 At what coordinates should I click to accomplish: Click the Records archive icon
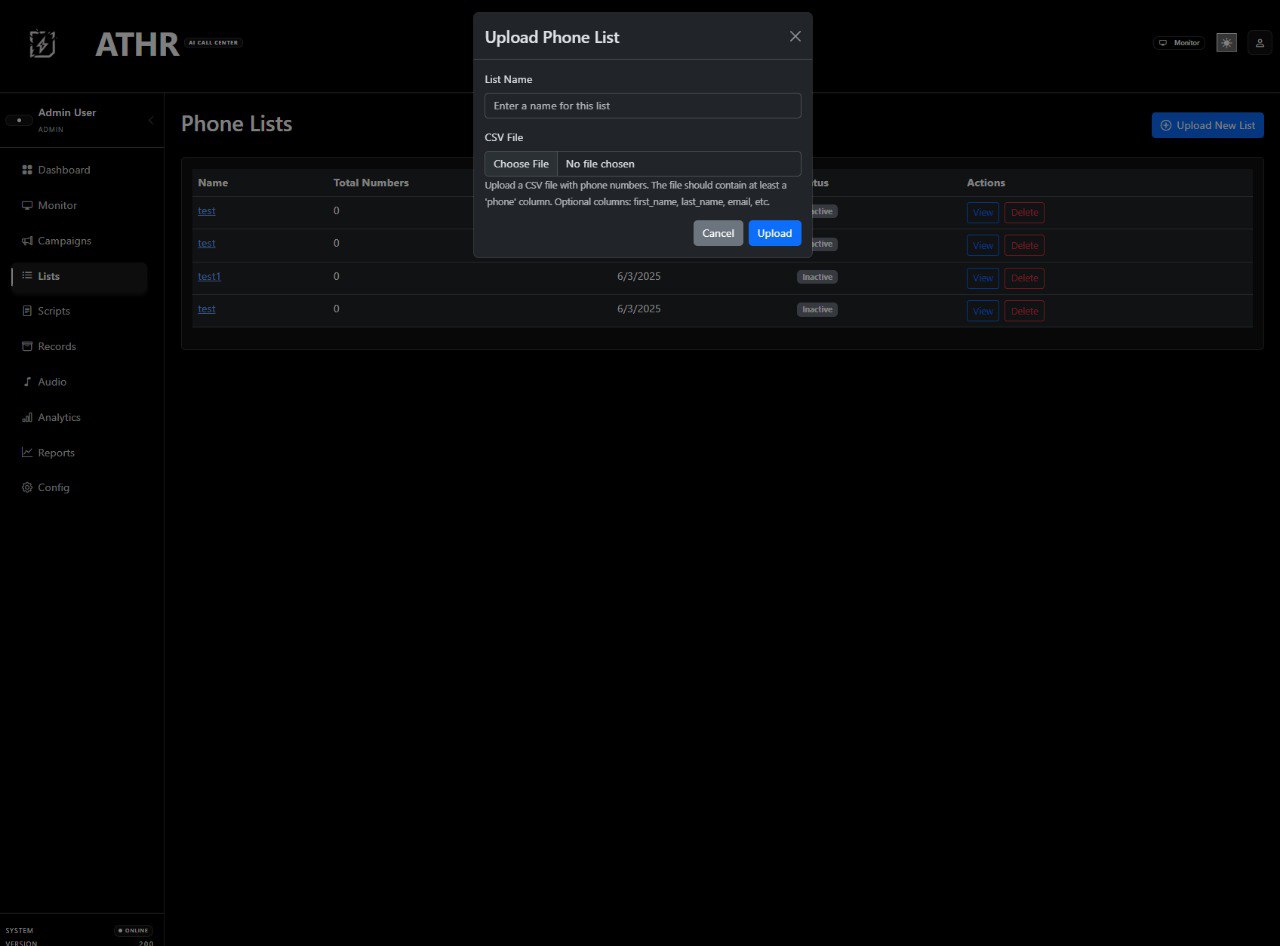27,346
